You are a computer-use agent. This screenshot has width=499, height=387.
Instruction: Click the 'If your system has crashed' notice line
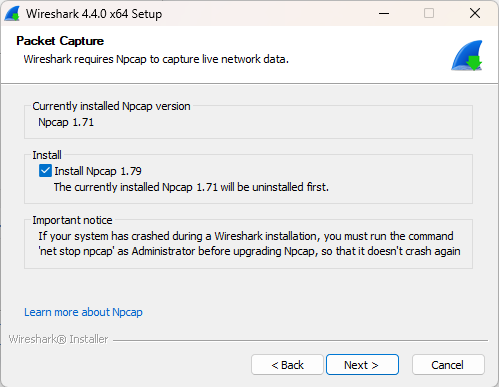pyautogui.click(x=246, y=236)
